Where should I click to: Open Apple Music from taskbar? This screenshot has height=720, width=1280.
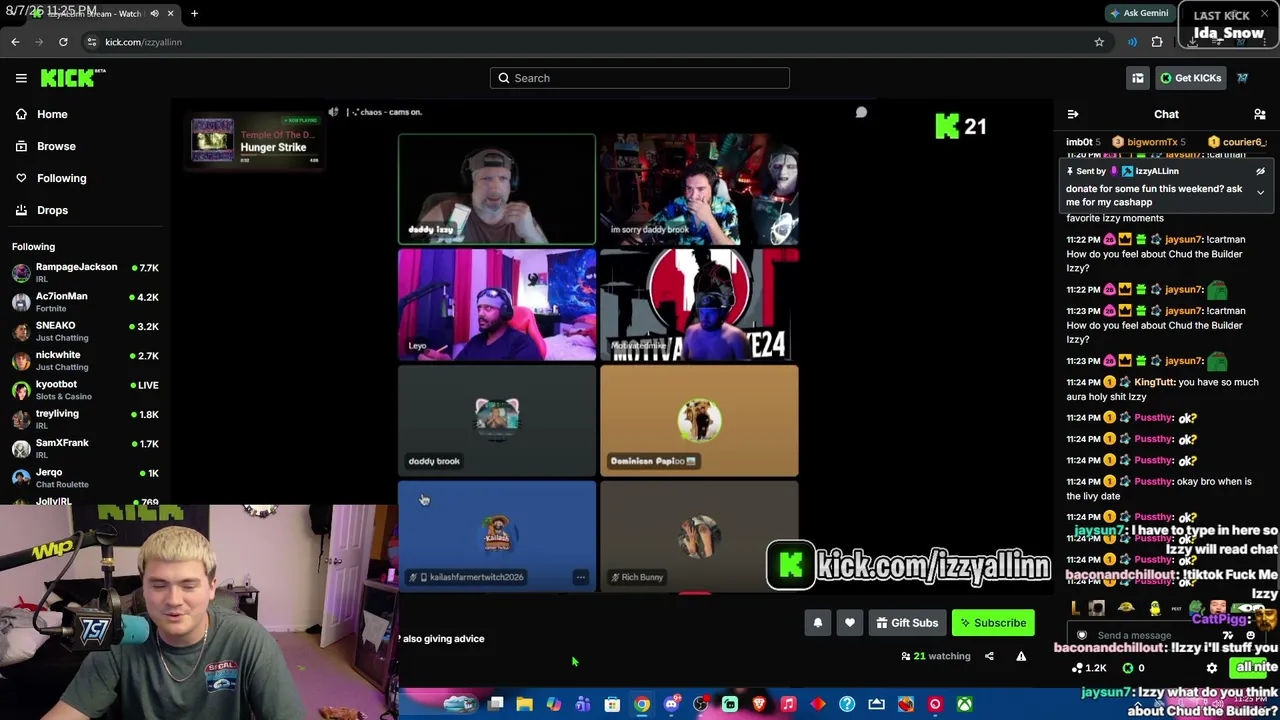pos(788,705)
